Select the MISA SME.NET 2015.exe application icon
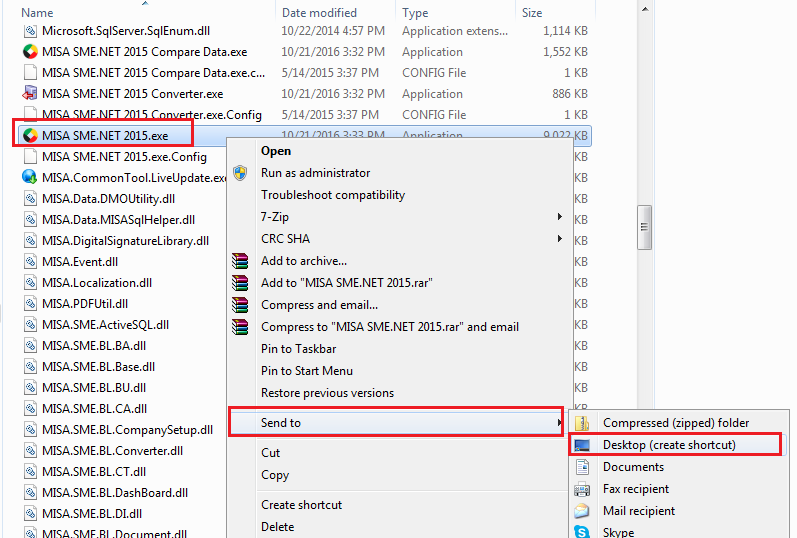Screen dimensions: 797x538 click(x=30, y=136)
